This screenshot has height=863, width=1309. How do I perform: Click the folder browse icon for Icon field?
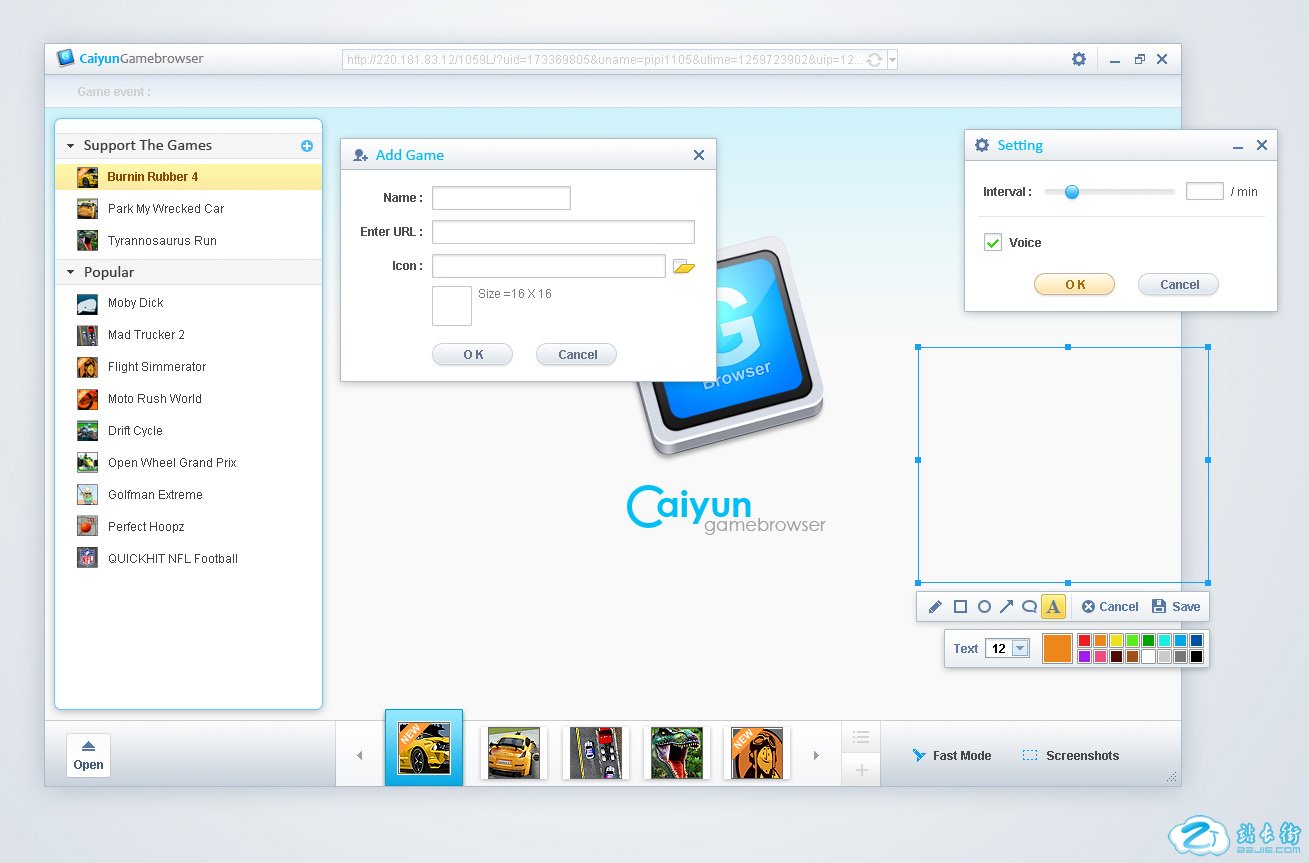[684, 267]
